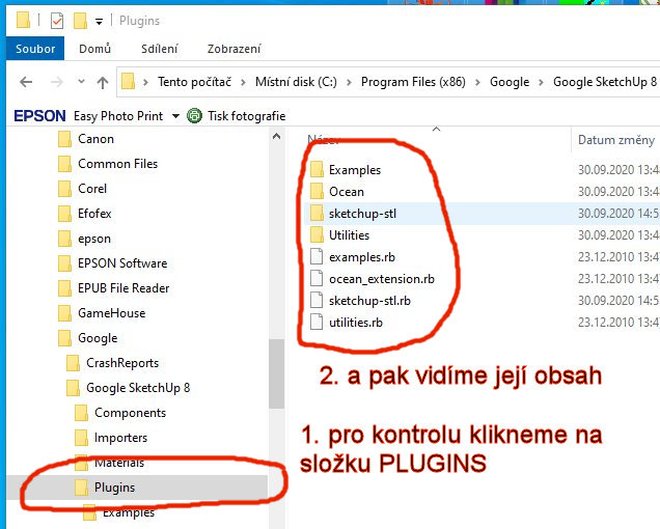Open the Sdílení tab

point(160,49)
